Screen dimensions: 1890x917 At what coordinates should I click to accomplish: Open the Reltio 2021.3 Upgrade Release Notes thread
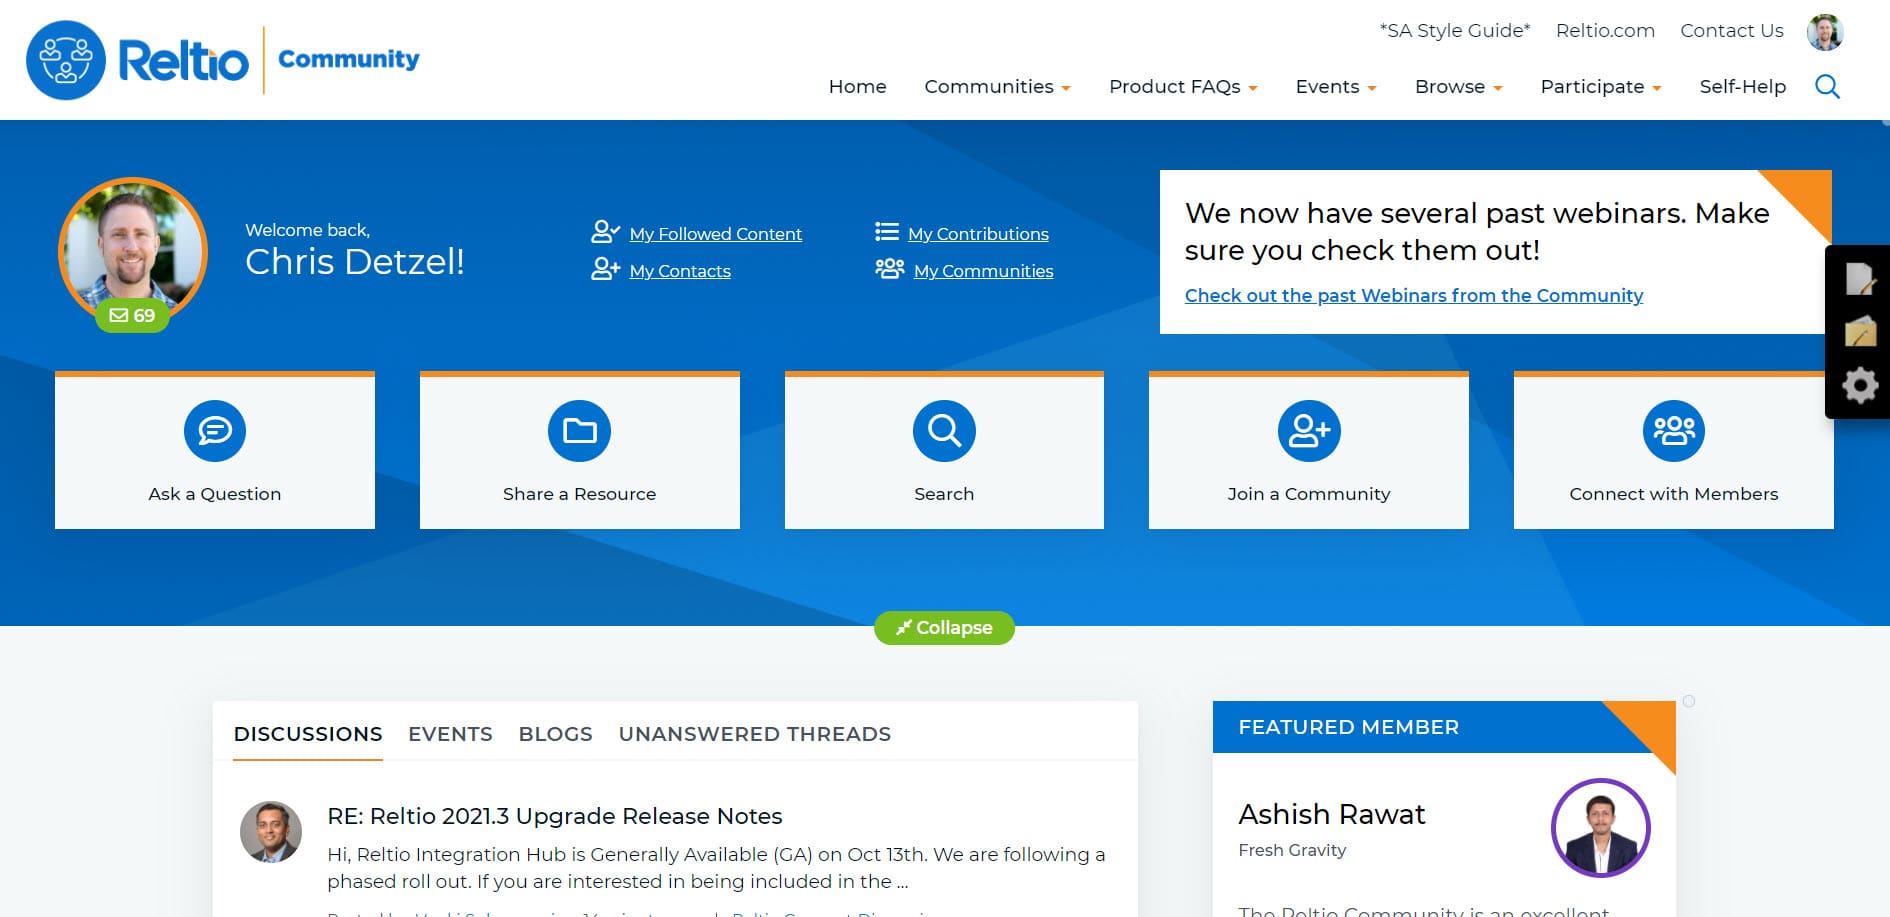[554, 816]
